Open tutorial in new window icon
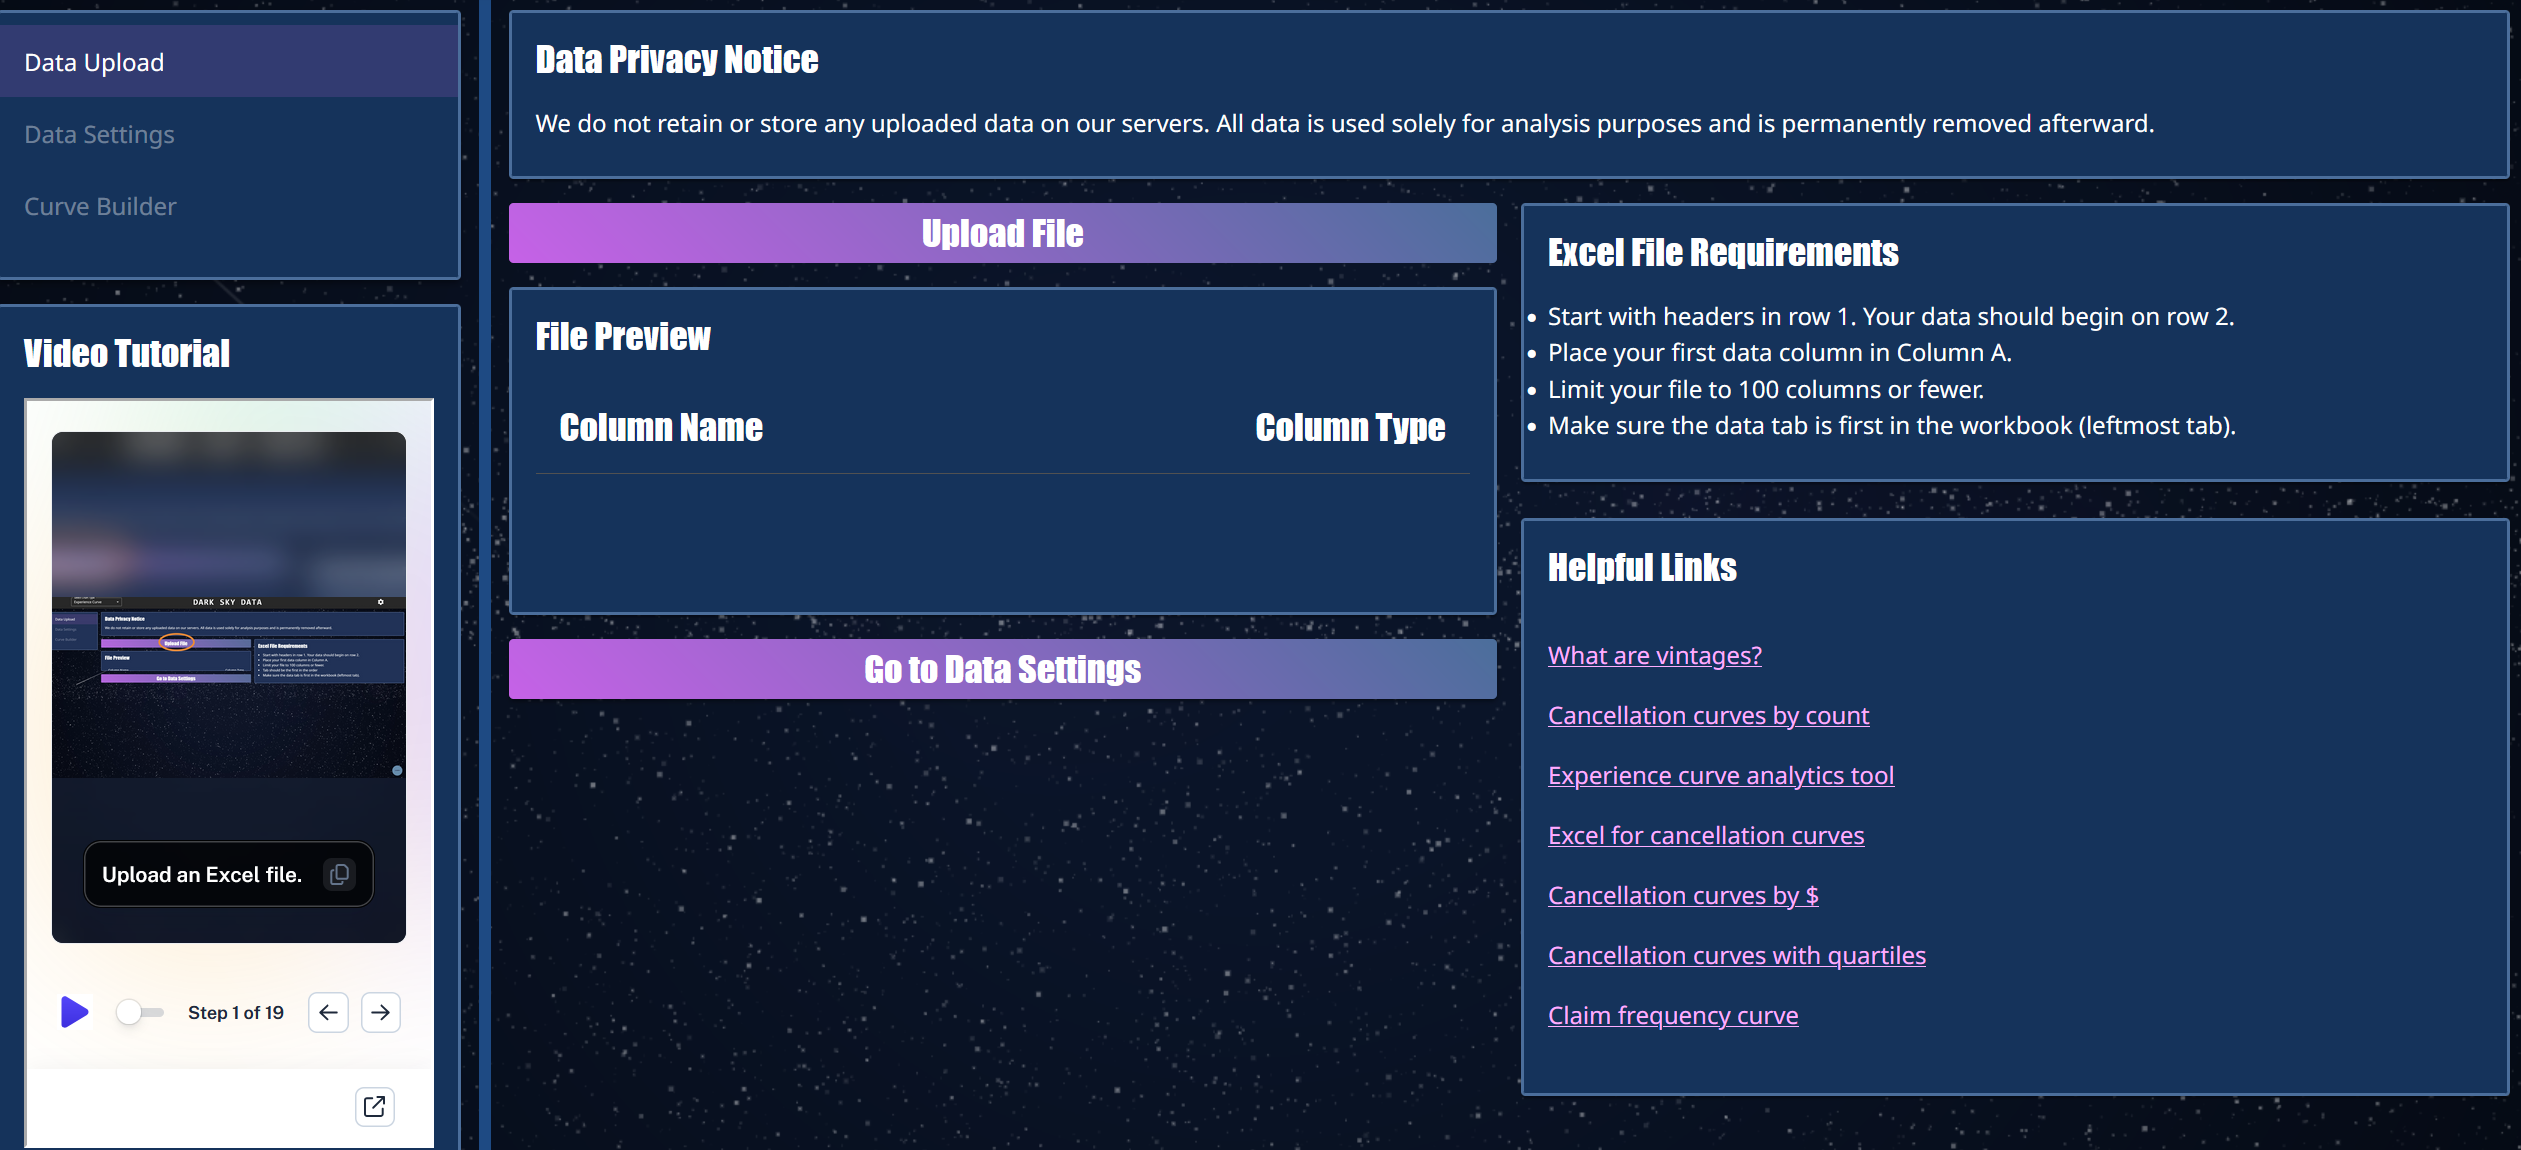2521x1150 pixels. click(x=375, y=1106)
